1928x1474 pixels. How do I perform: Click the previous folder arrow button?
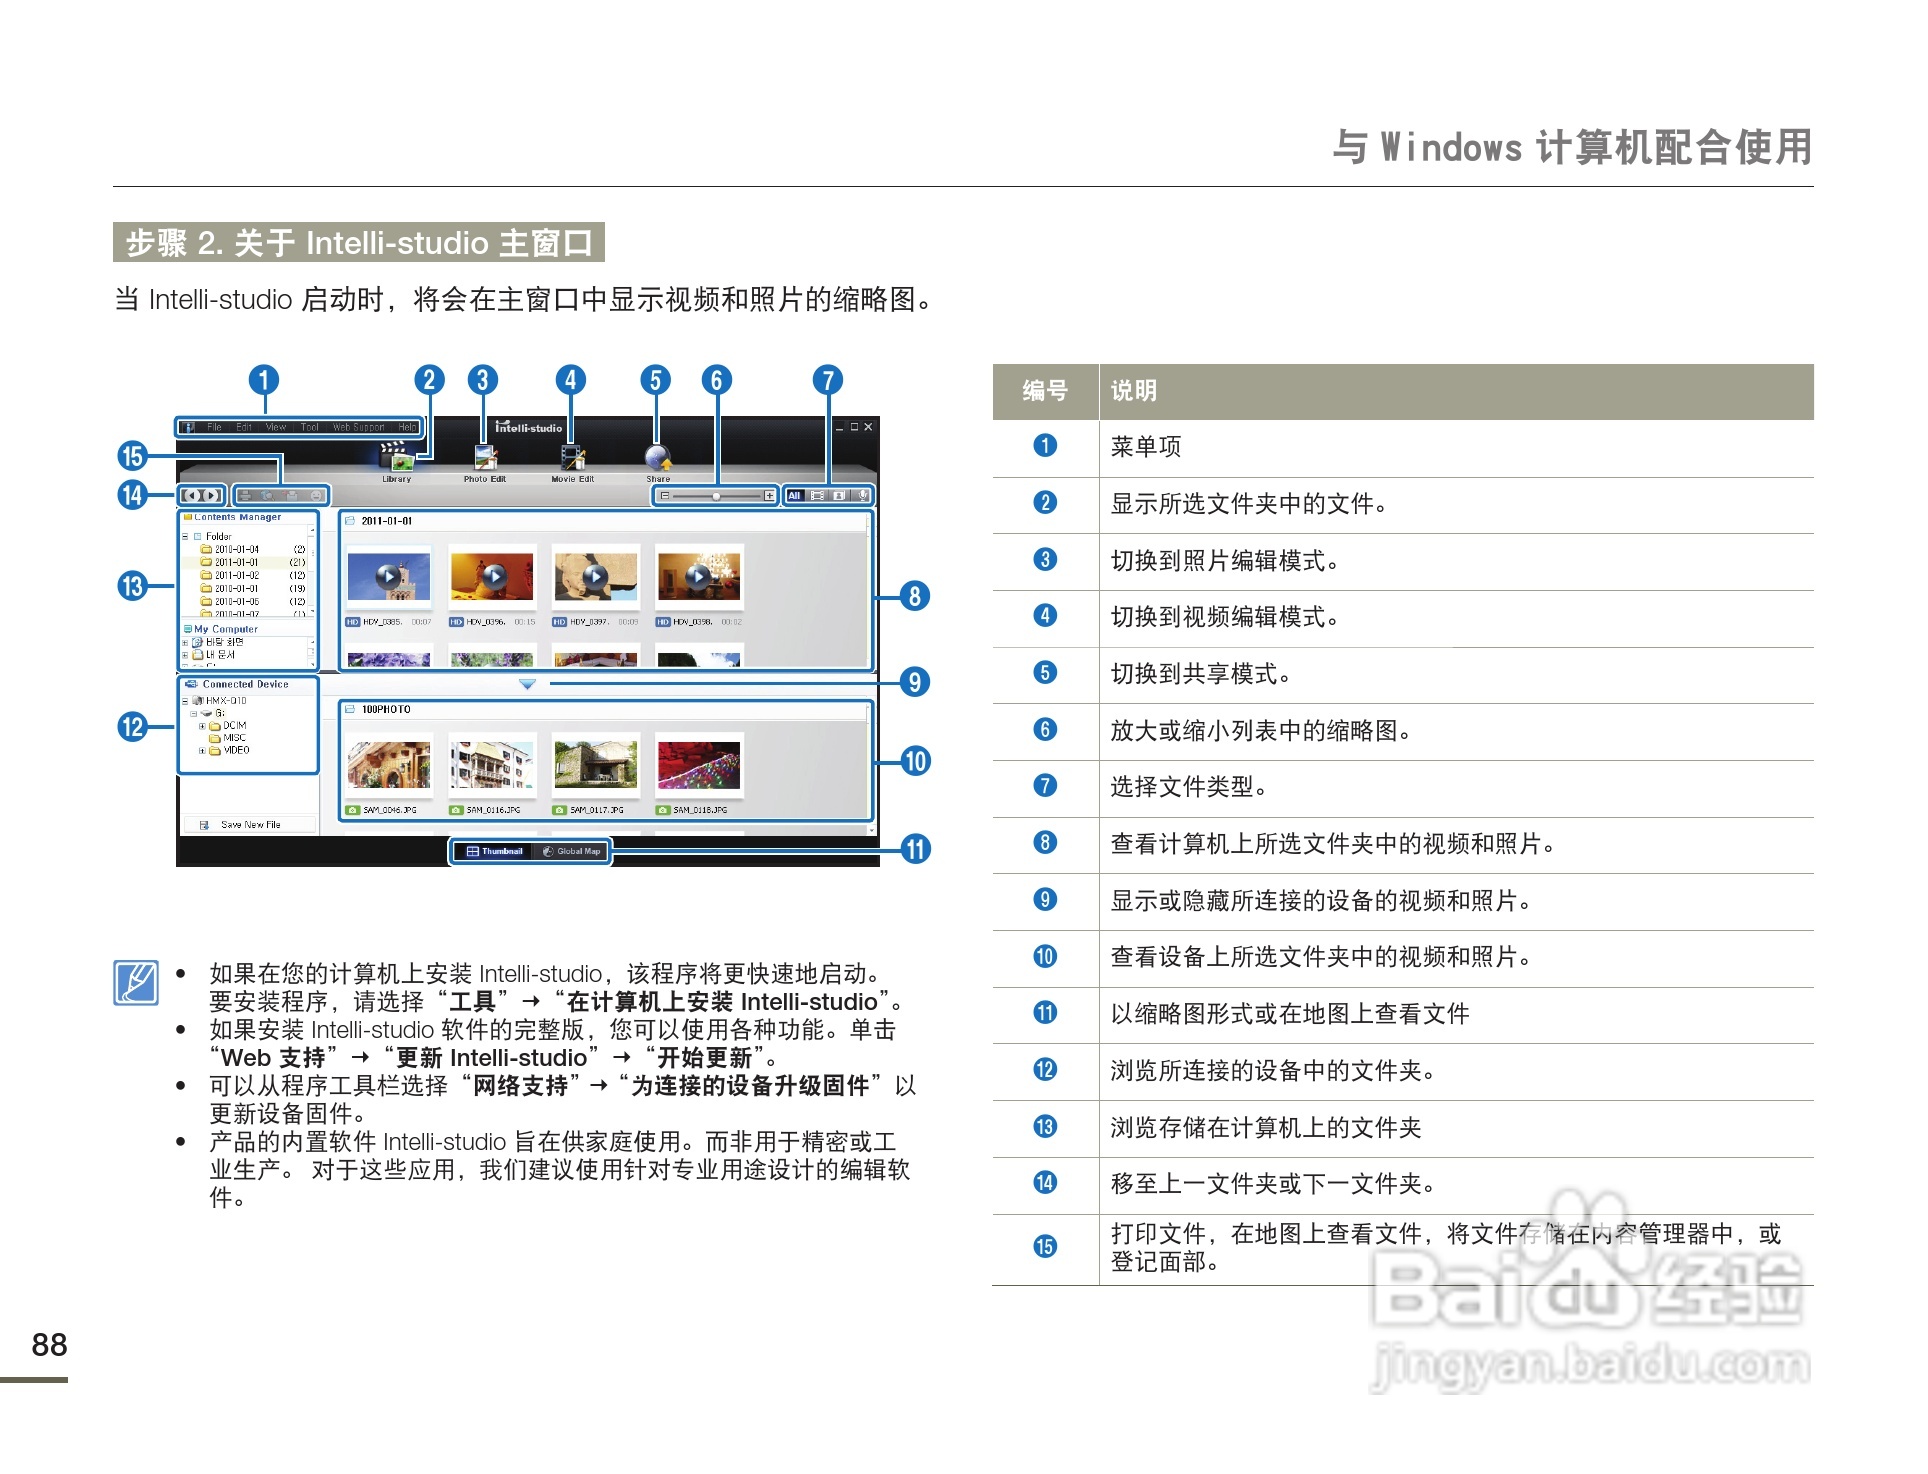pos(191,495)
